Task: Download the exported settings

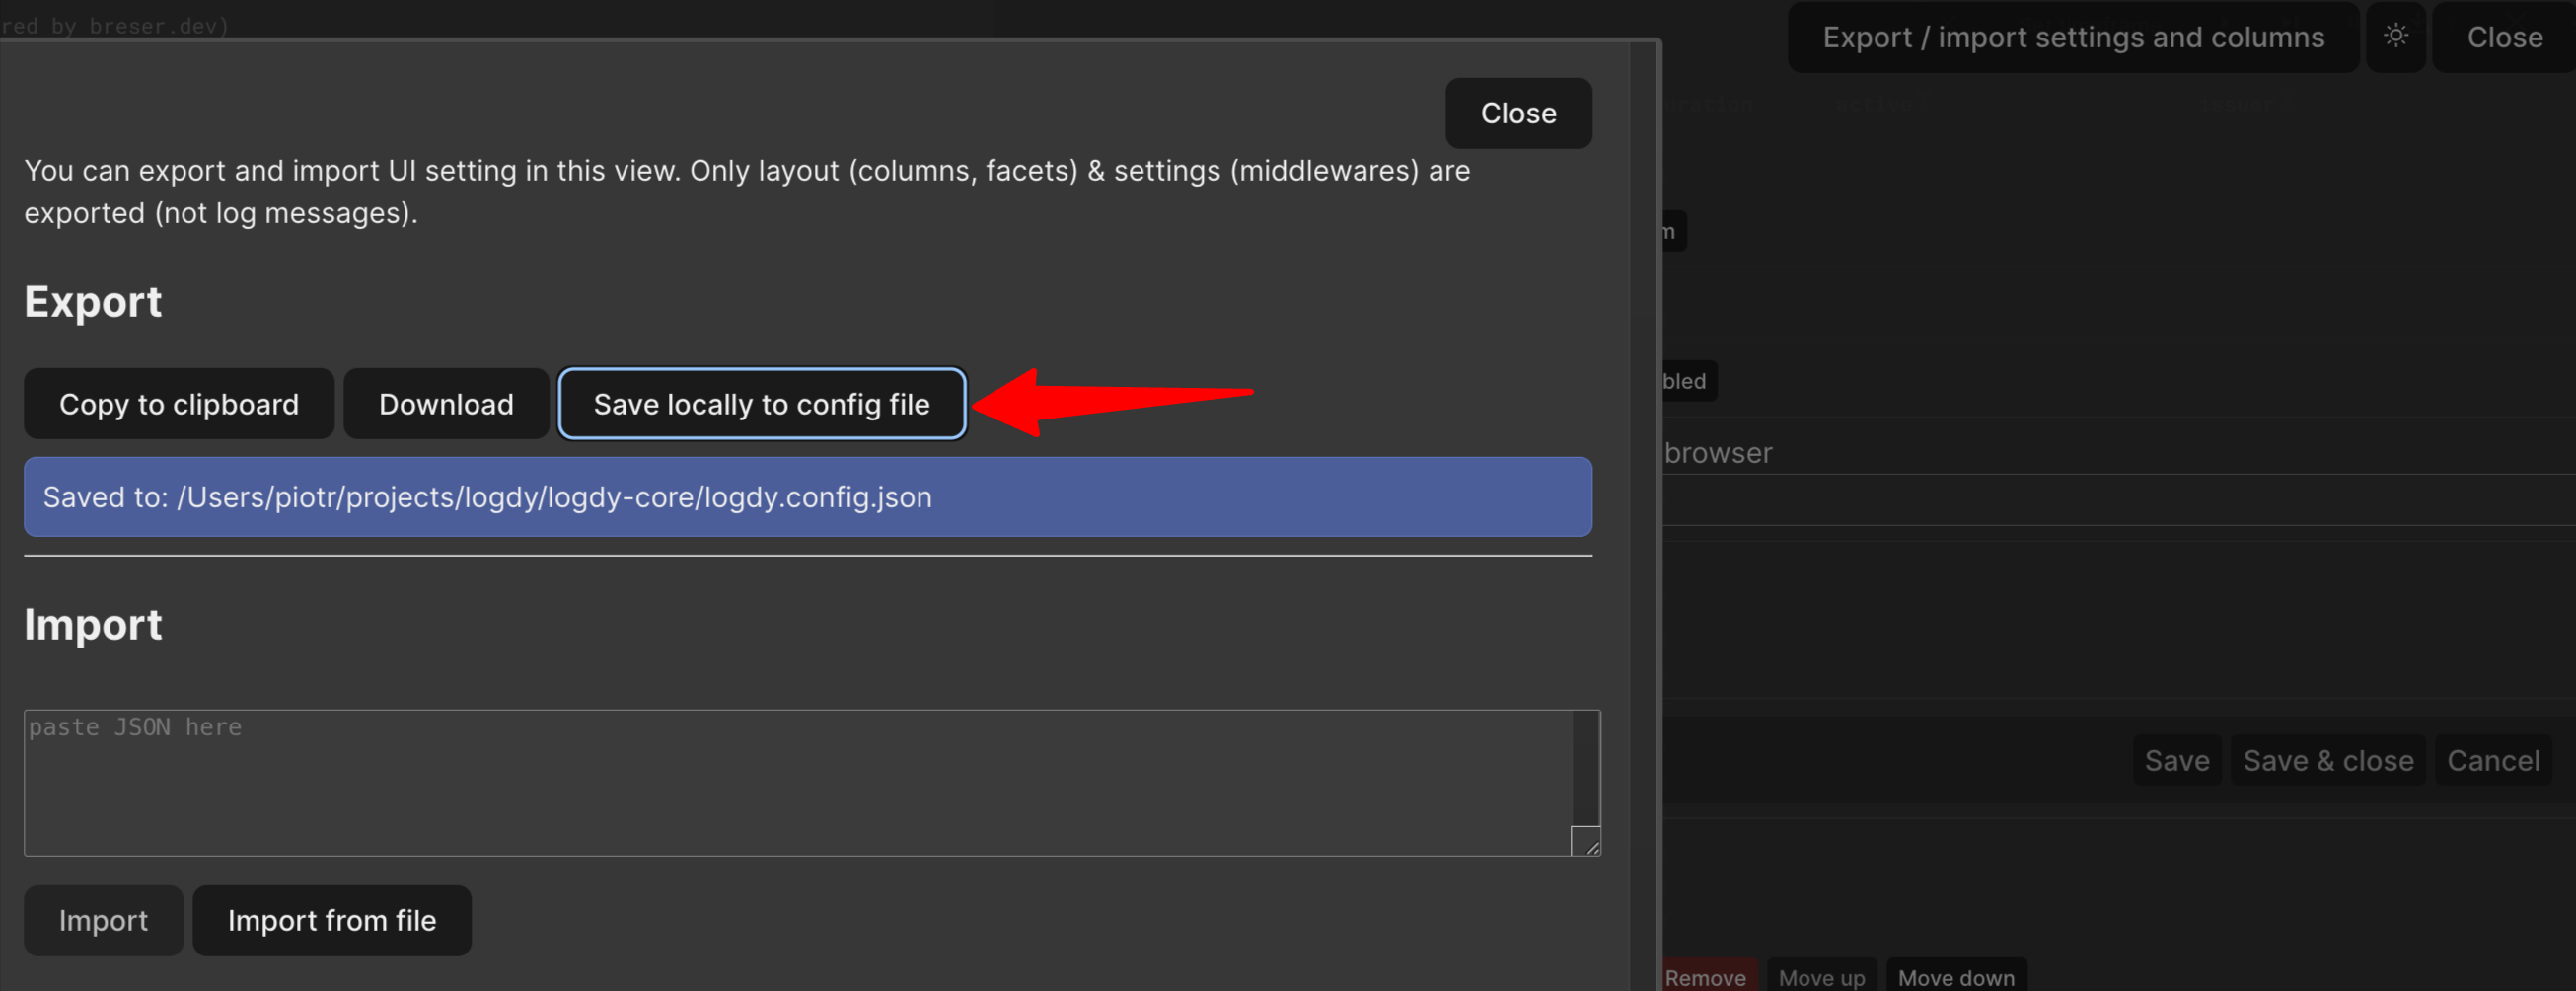Action: click(x=446, y=404)
